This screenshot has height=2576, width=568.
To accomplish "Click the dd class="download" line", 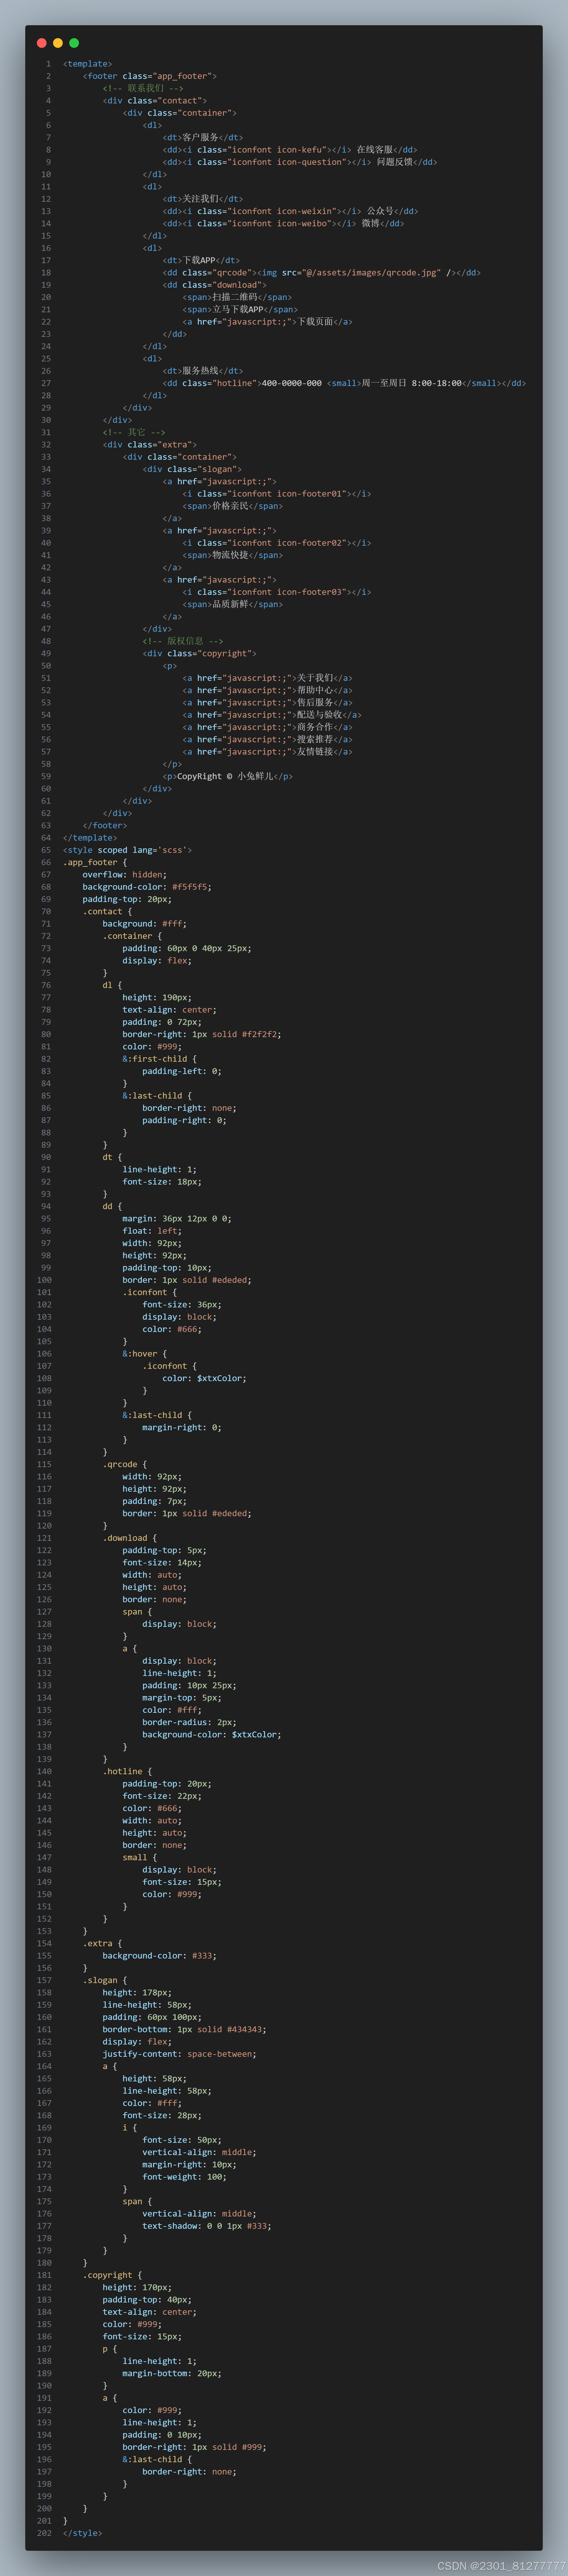I will point(215,285).
